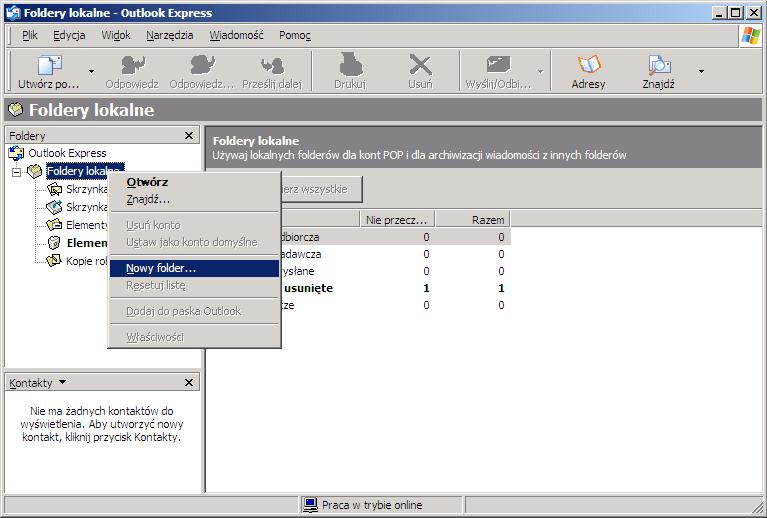This screenshot has width=767, height=518.
Task: Open the dropdown arrow beside Znajdź
Action: (x=701, y=71)
